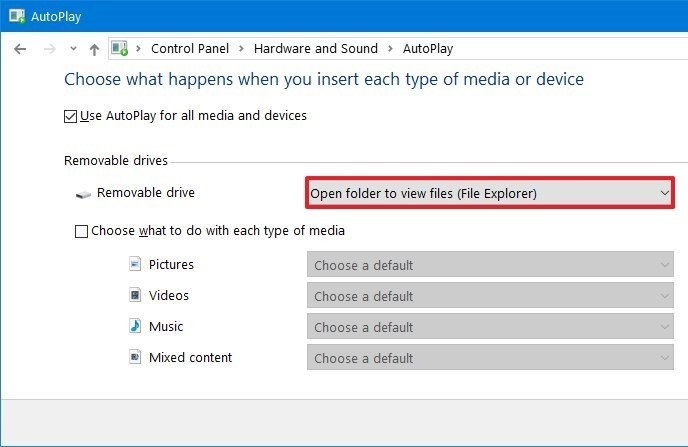
Task: Click the Pictures media icon
Action: point(135,265)
